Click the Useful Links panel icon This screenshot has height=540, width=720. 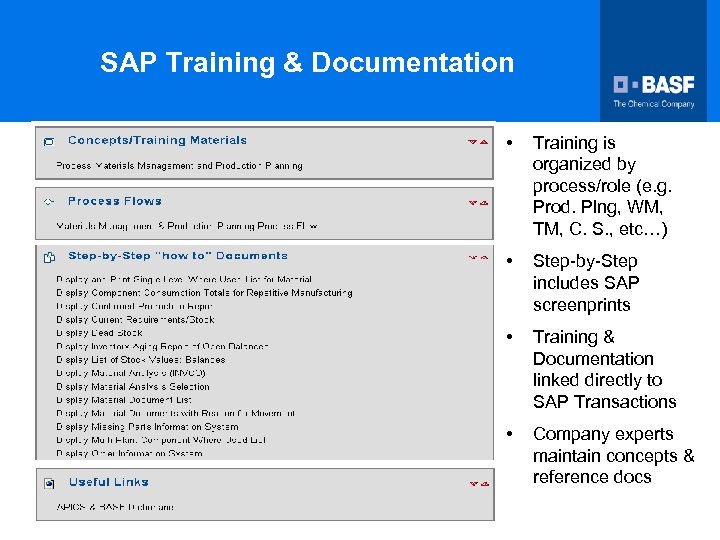coord(49,483)
